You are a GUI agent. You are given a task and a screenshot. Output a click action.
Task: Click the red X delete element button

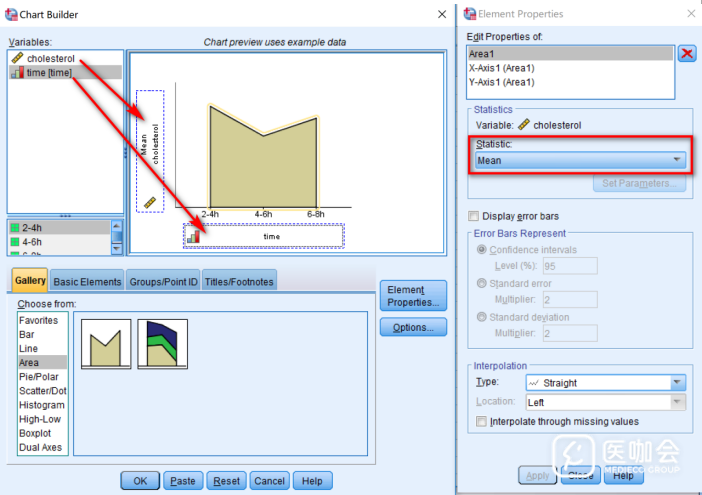coord(687,54)
